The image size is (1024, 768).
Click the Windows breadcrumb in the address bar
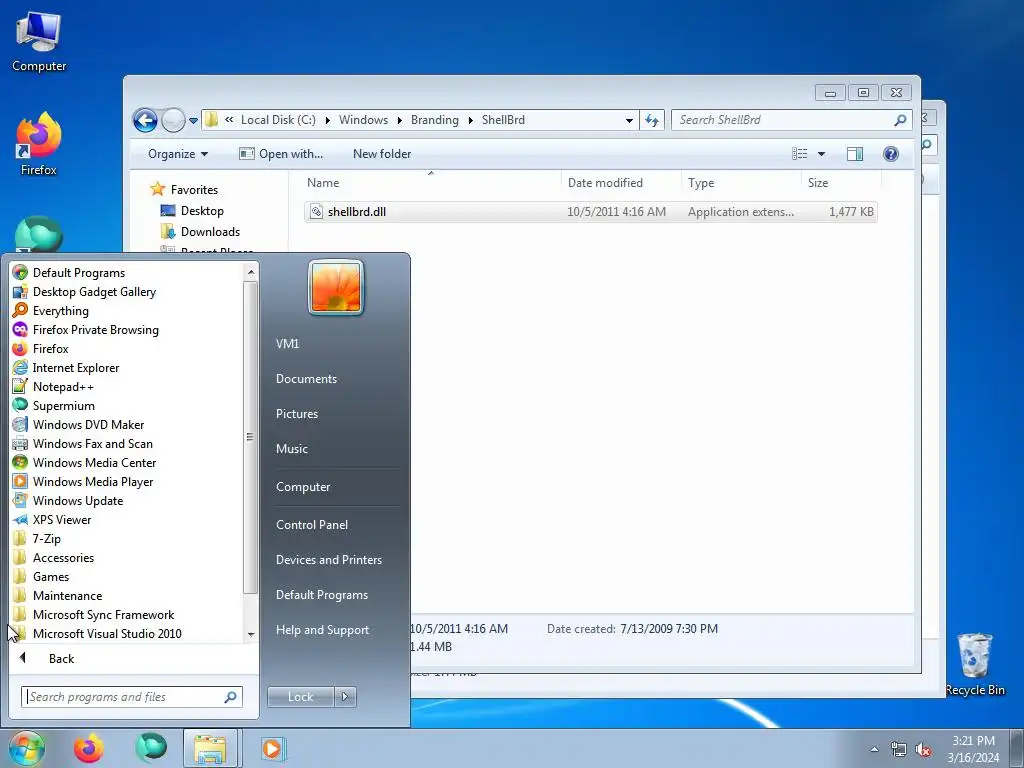[363, 120]
